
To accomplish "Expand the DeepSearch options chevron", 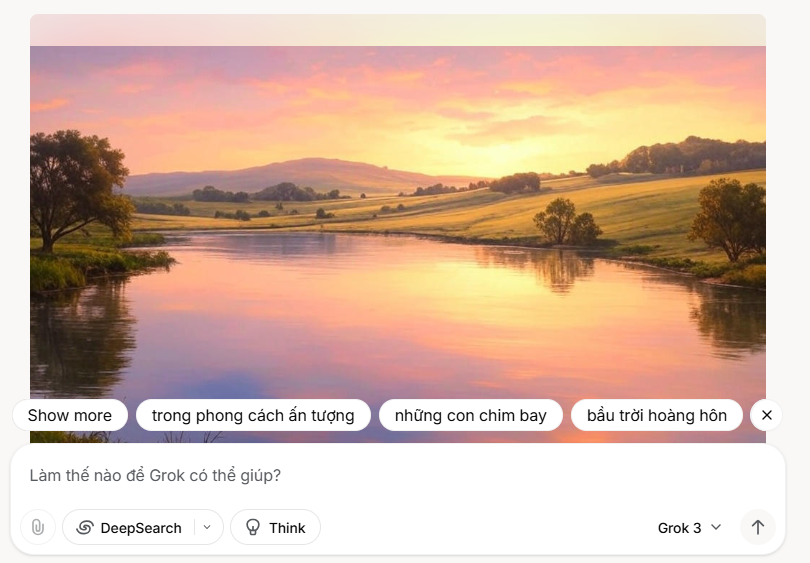I will pyautogui.click(x=207, y=528).
